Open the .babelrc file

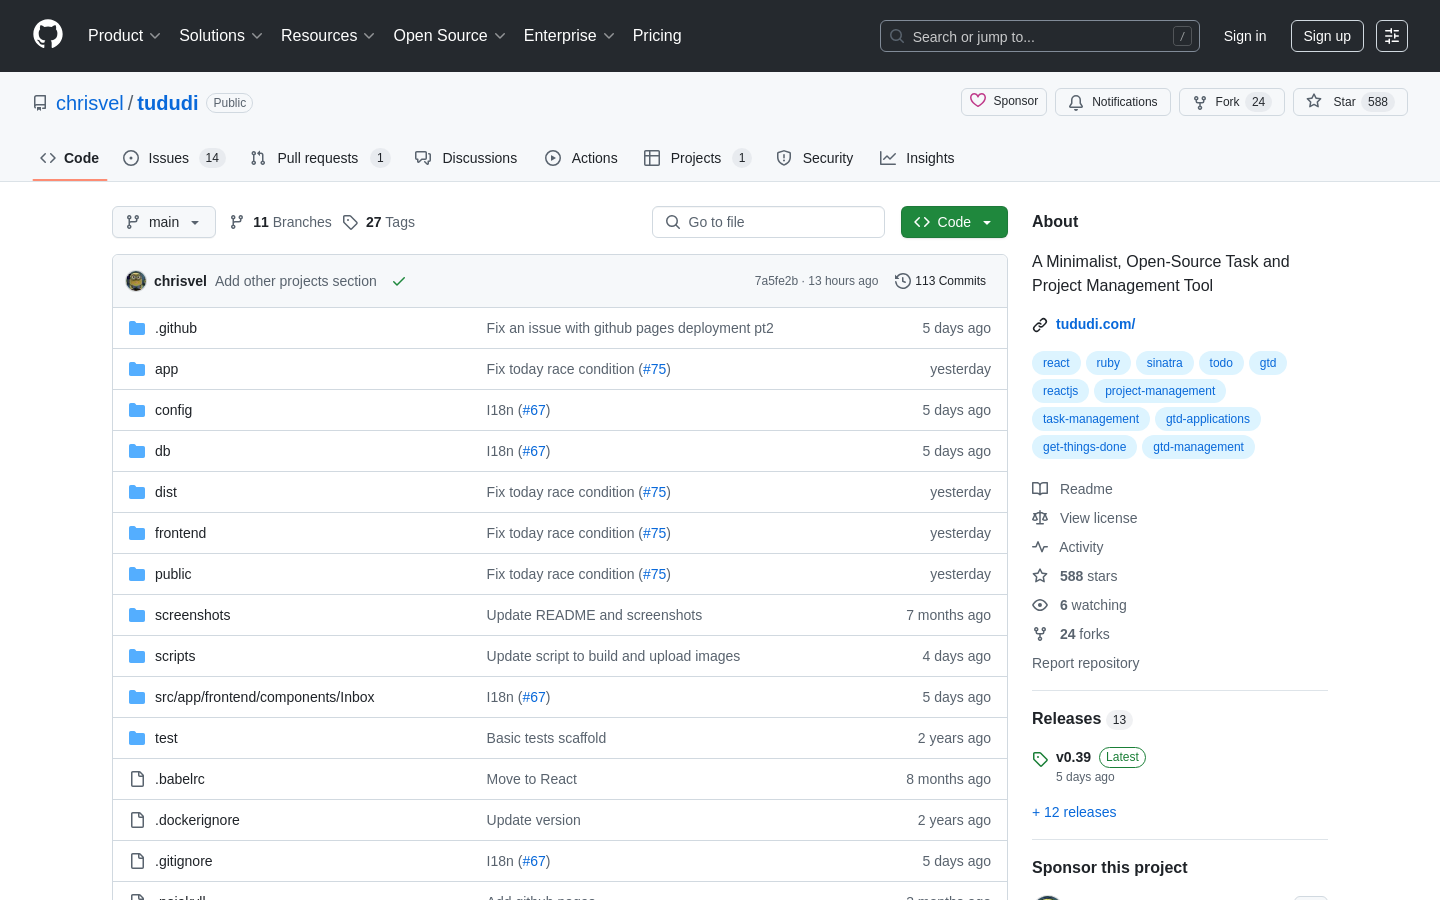point(180,779)
